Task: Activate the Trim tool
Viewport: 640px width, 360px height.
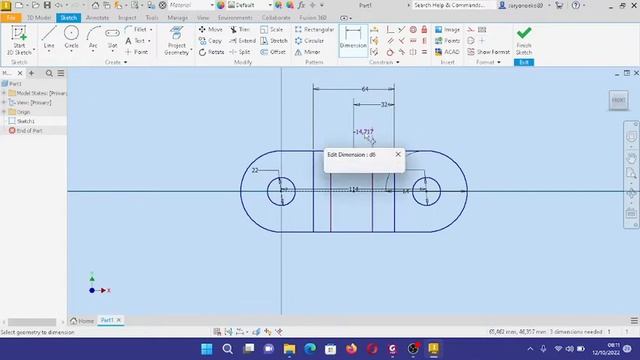Action: (x=240, y=29)
